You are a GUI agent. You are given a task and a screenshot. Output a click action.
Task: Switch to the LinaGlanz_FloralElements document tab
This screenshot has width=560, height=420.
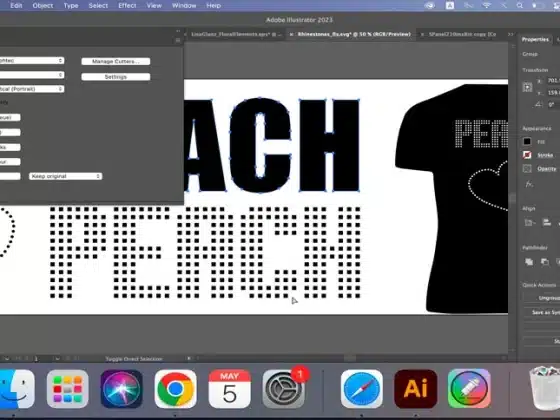[x=236, y=34]
